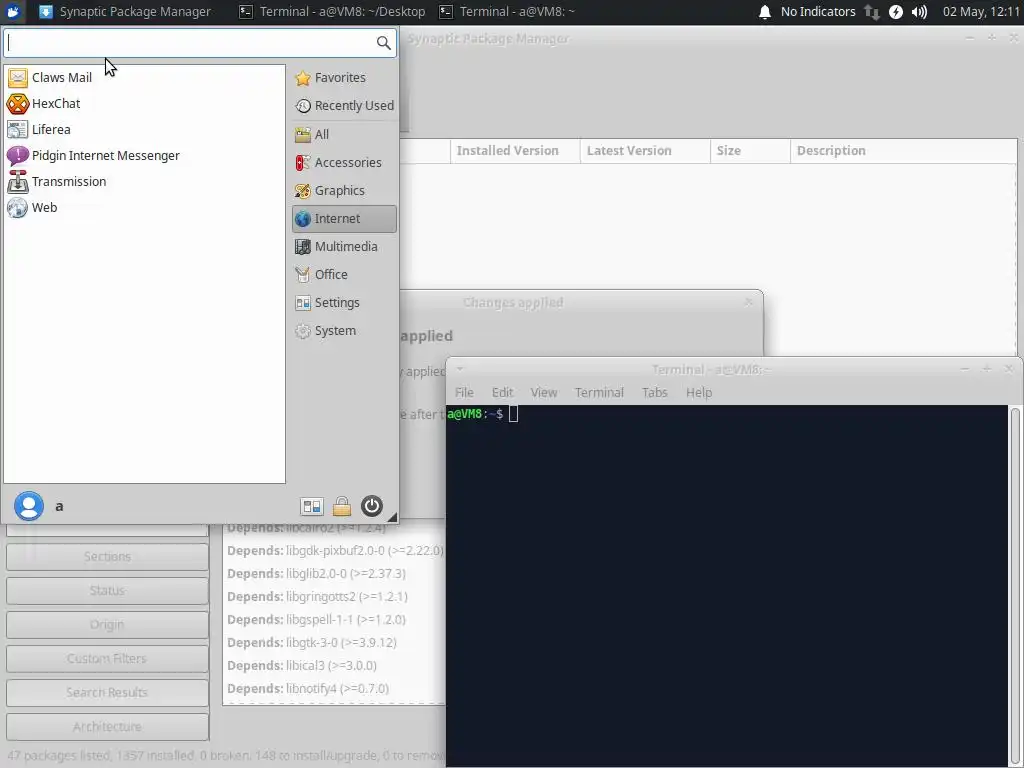Click the network connection tray icon
The width and height of the screenshot is (1024, 768).
pos(872,12)
